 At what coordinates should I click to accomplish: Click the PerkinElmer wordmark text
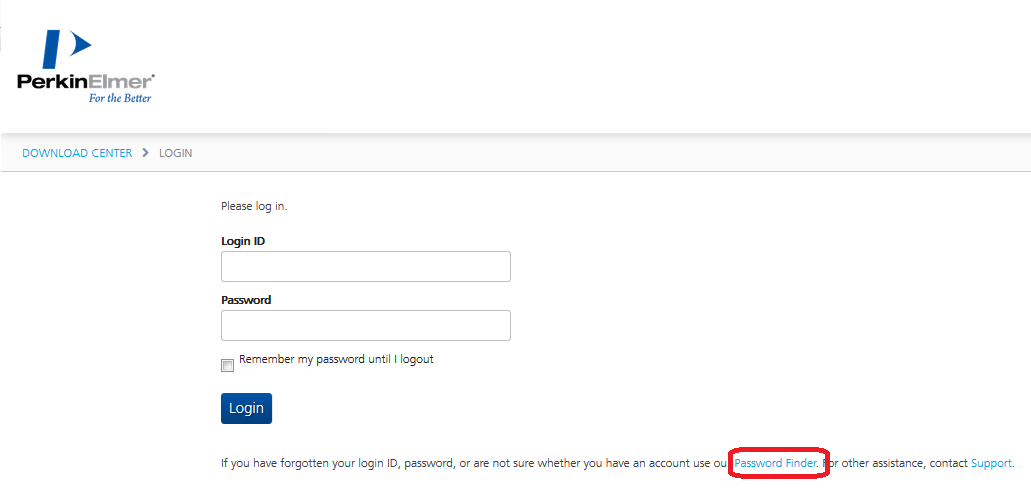[x=85, y=82]
